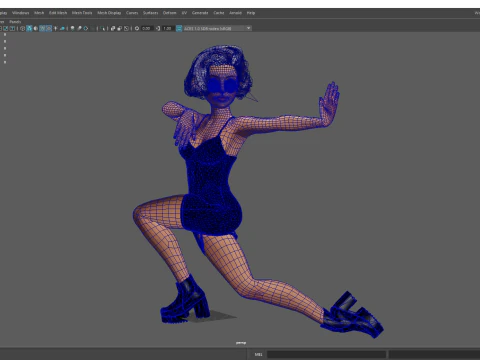The height and width of the screenshot is (360, 480).
Task: Click the MEL script language label
Action: (x=258, y=354)
